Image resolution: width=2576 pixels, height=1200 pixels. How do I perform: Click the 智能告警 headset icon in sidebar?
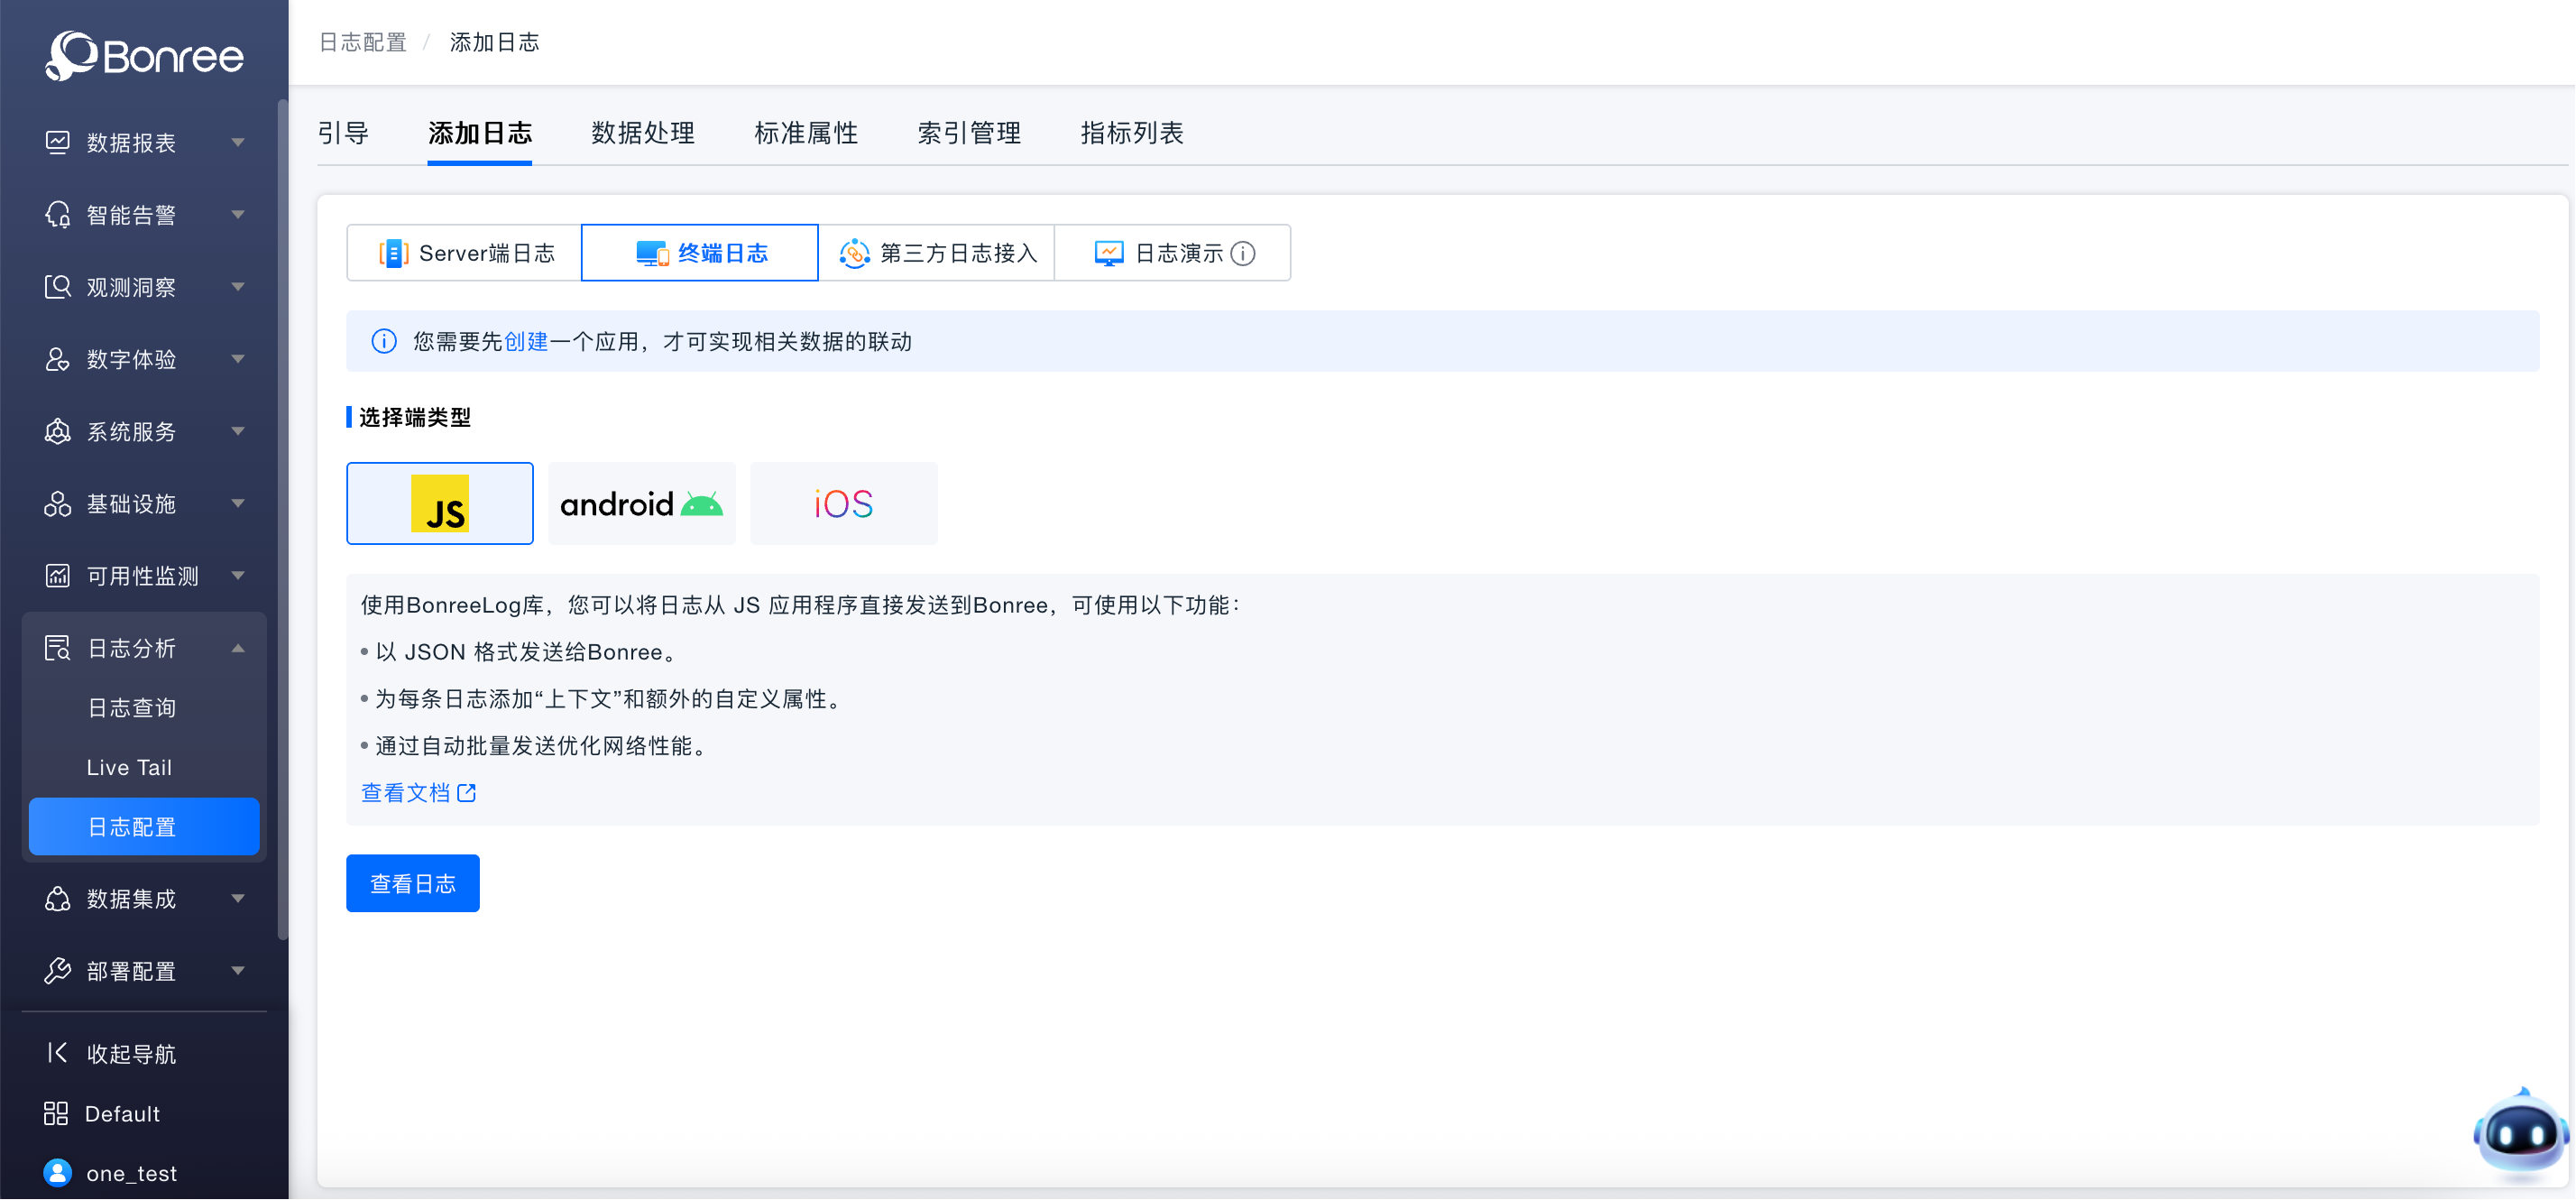[x=58, y=215]
